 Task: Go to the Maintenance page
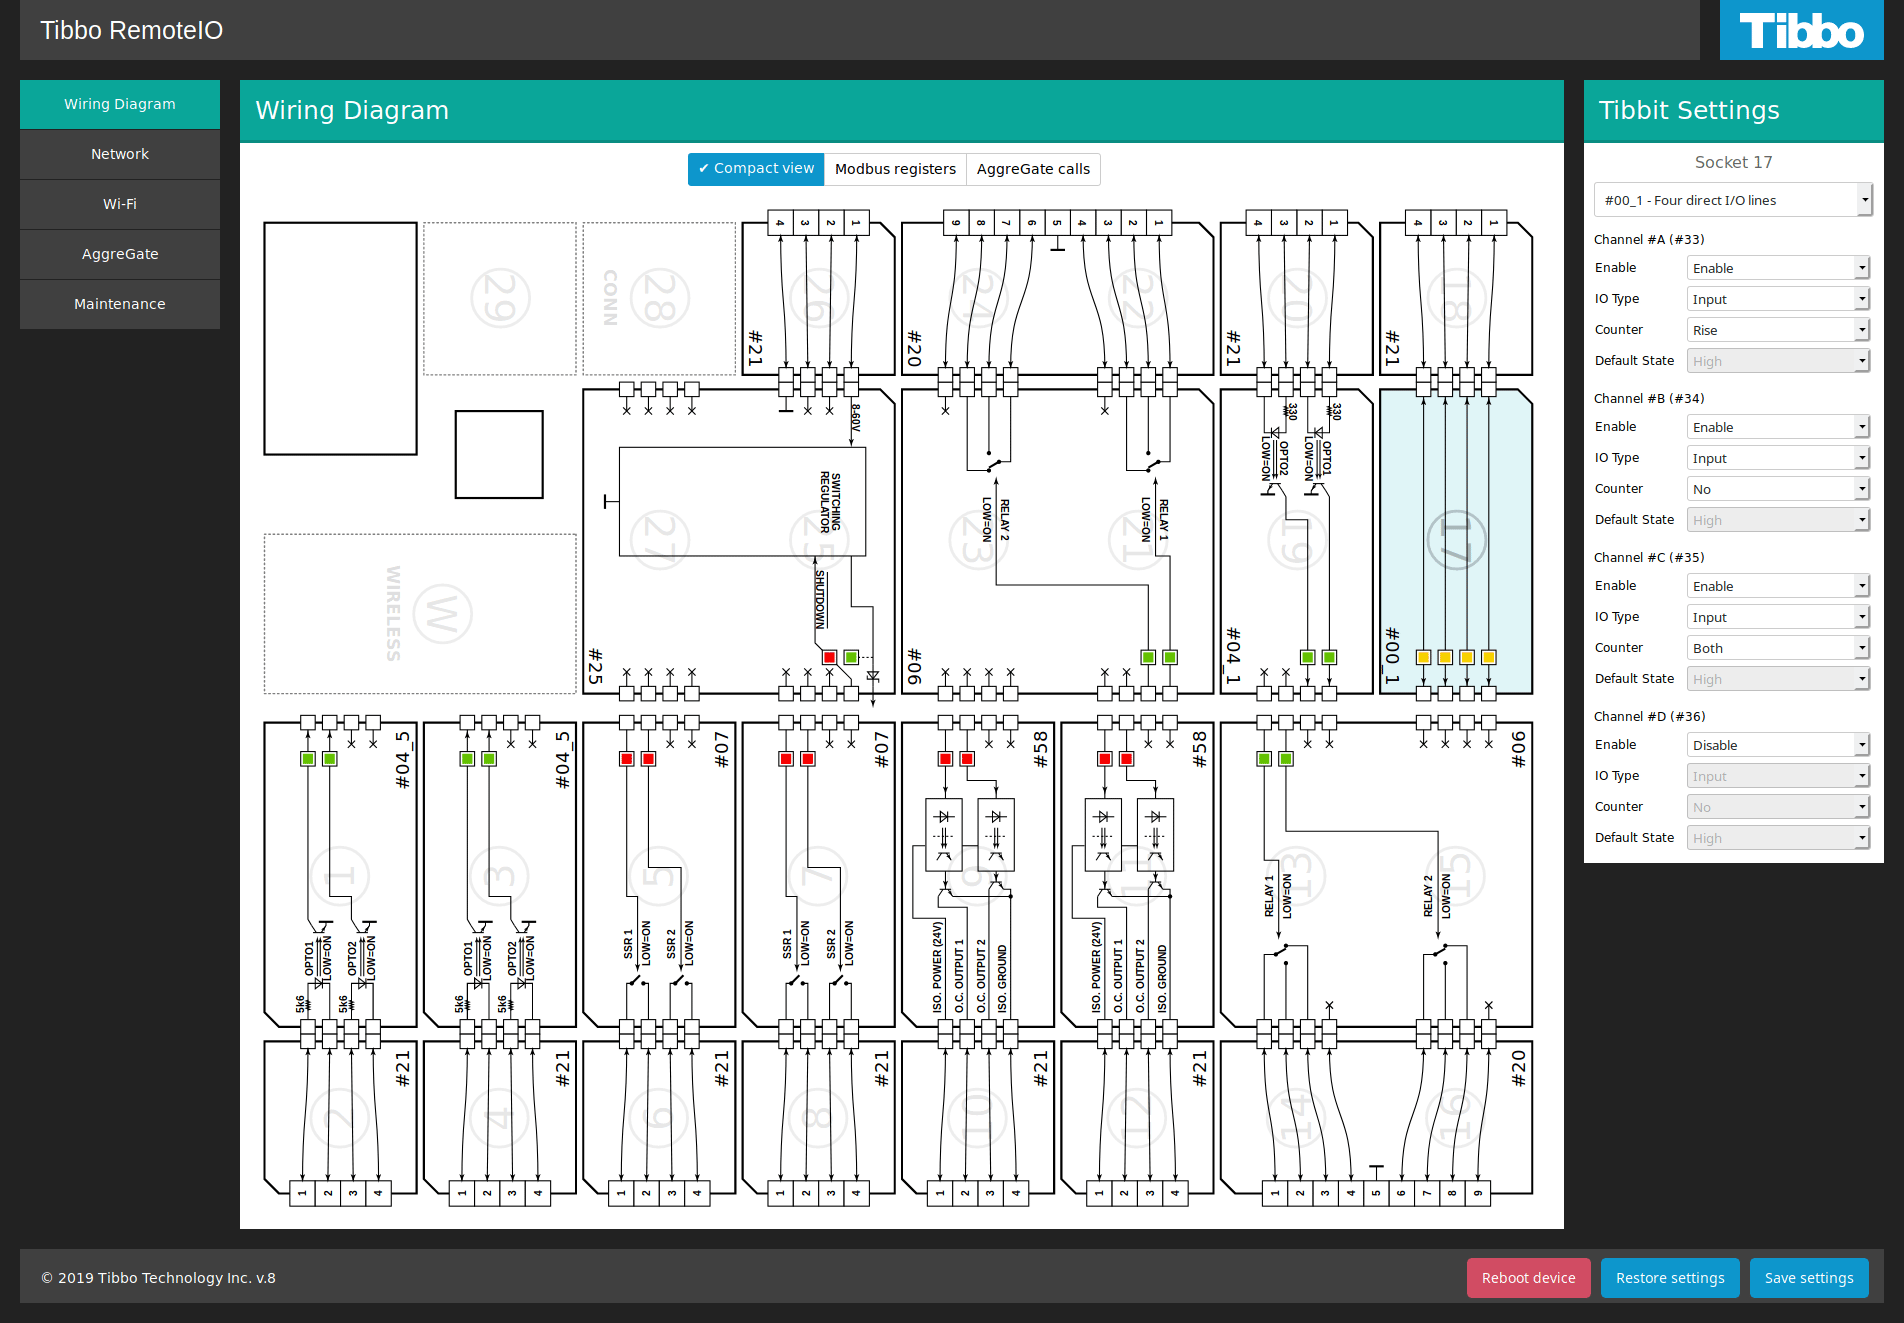click(x=120, y=304)
